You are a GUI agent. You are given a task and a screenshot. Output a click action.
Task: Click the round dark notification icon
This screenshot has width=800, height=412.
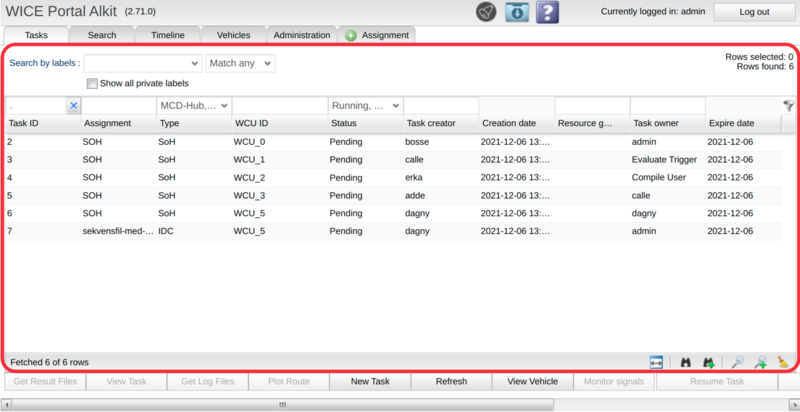click(x=486, y=12)
